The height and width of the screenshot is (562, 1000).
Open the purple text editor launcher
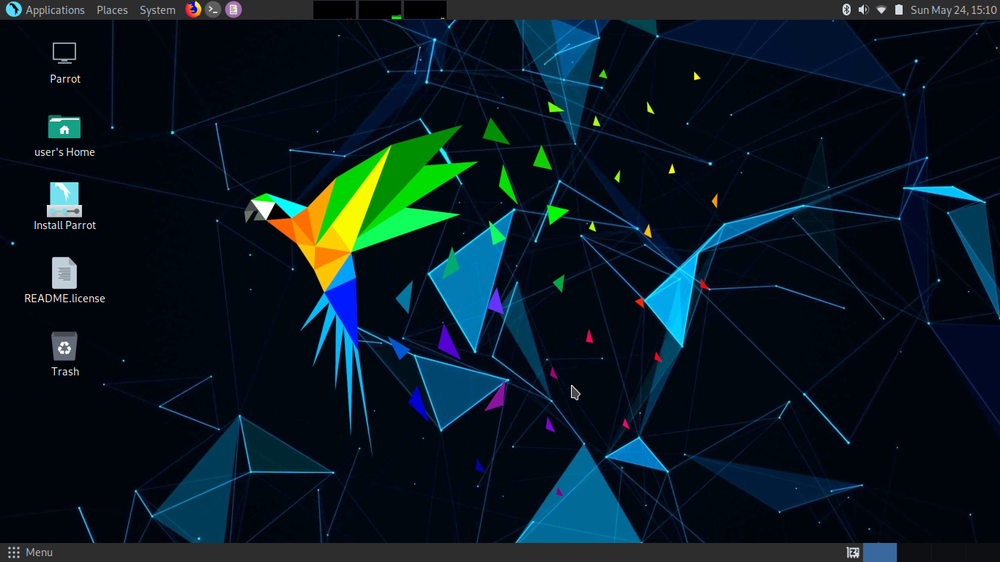(x=233, y=10)
